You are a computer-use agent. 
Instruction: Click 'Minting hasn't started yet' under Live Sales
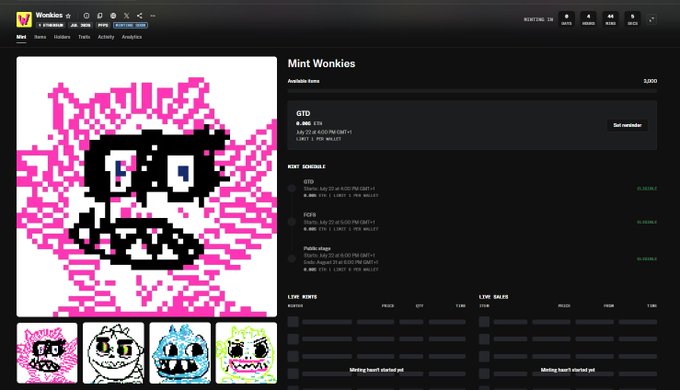[568, 370]
